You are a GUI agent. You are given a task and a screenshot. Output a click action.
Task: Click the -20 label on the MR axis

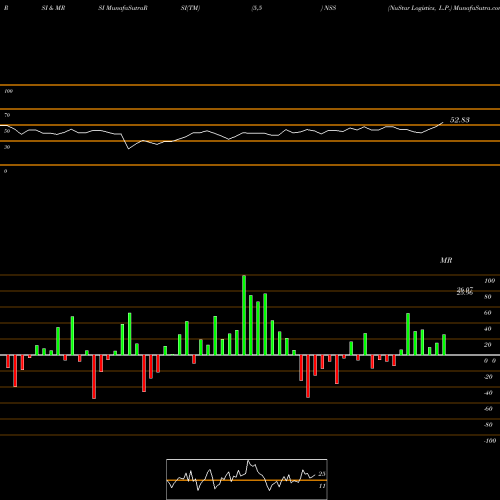[x=488, y=377]
